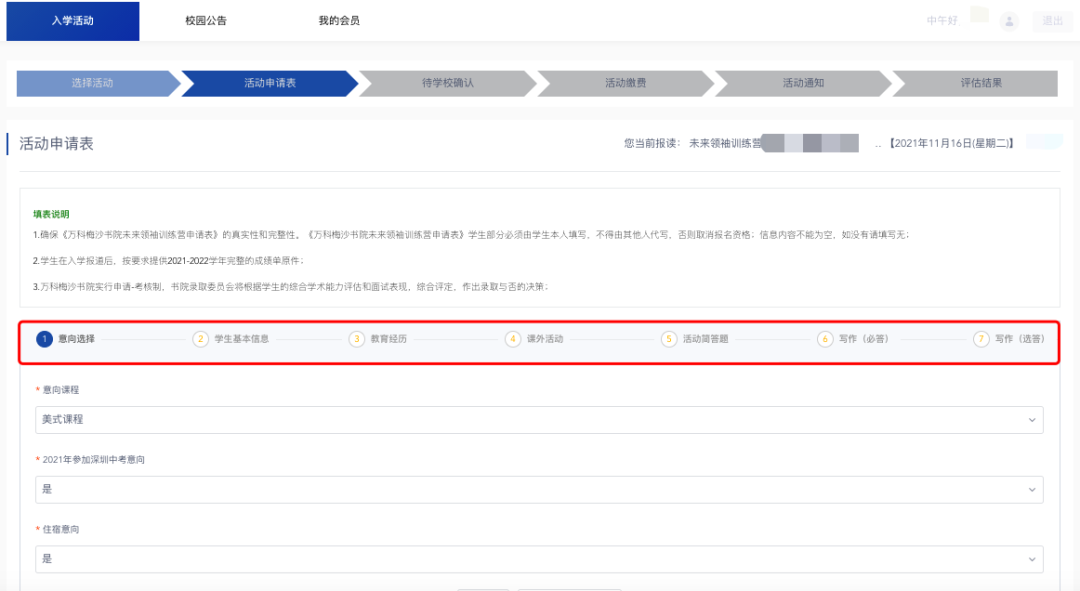
Task: Click the 未来领袖训练营 current enrollment text
Action: pyautogui.click(x=725, y=143)
